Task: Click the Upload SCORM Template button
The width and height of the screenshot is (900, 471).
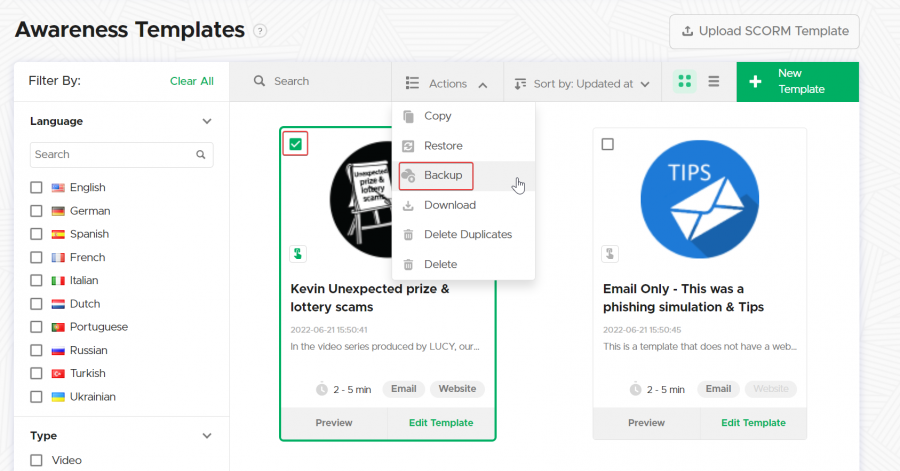Action: [764, 31]
